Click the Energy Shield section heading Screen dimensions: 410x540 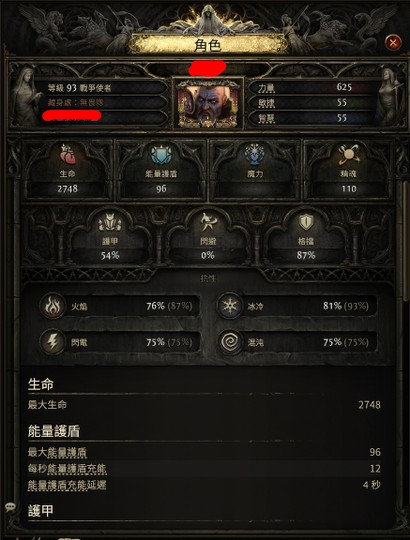[54, 431]
